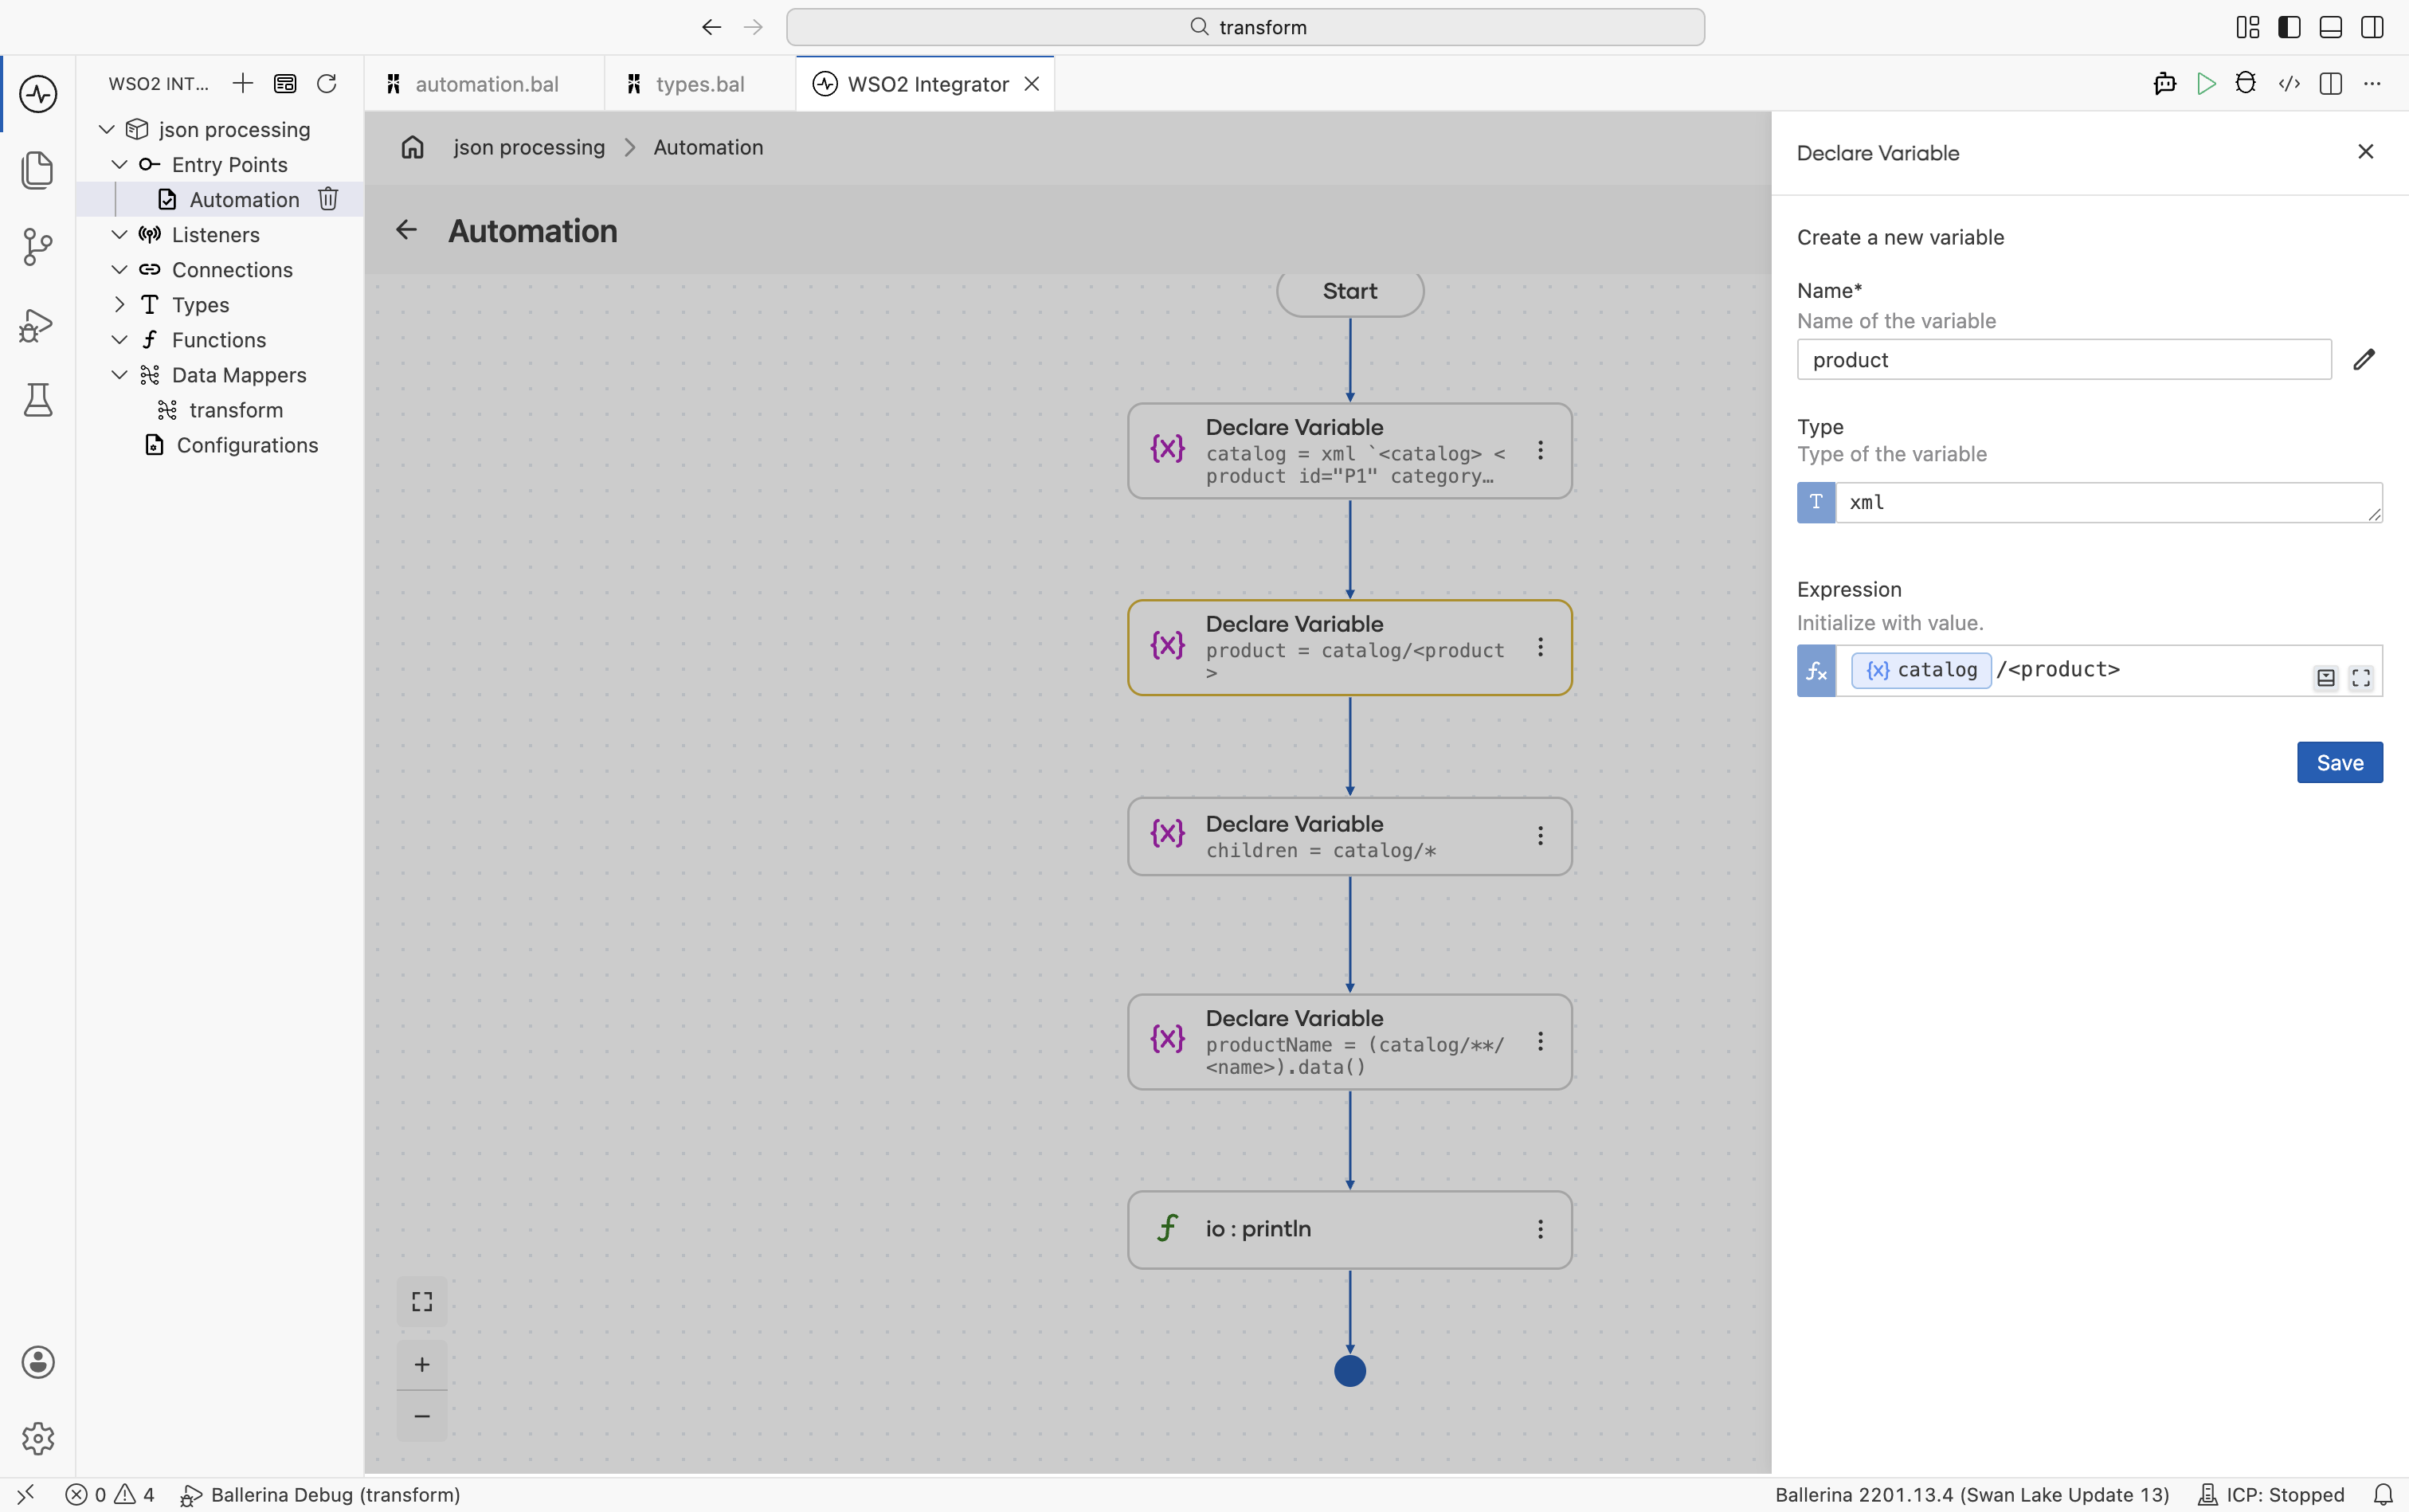
Task: Toggle the secondary side bar
Action: tap(2372, 27)
